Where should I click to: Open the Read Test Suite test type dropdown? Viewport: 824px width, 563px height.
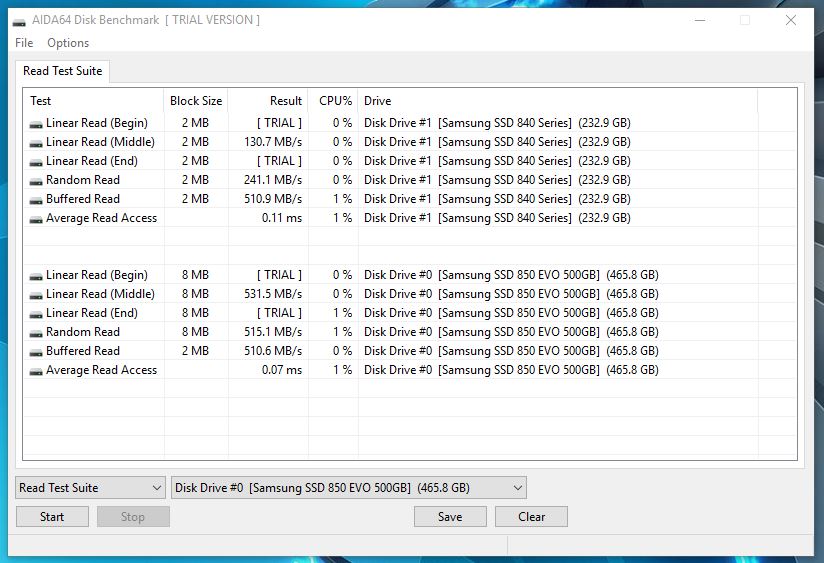tap(90, 488)
